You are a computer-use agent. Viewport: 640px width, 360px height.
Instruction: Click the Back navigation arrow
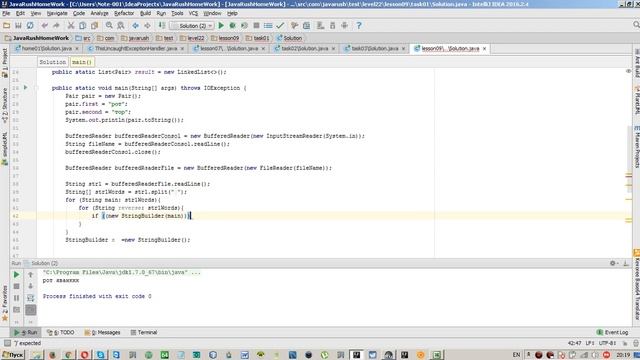click(x=135, y=25)
